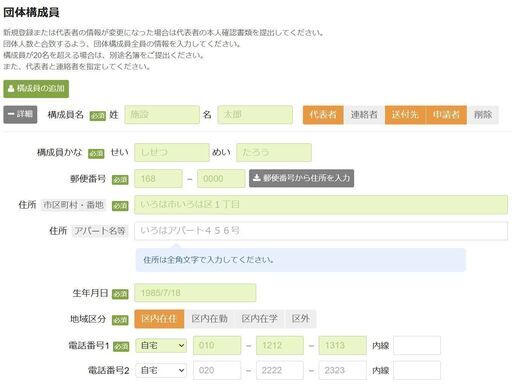The image size is (512, 385).
Task: Click the 電話番号1 field showing 1212
Action: pos(280,345)
